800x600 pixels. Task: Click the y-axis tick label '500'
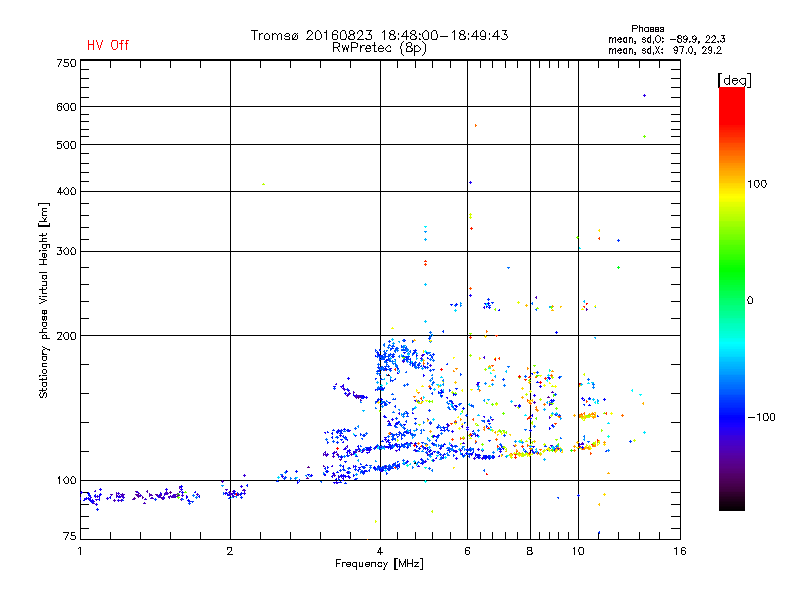click(x=66, y=145)
